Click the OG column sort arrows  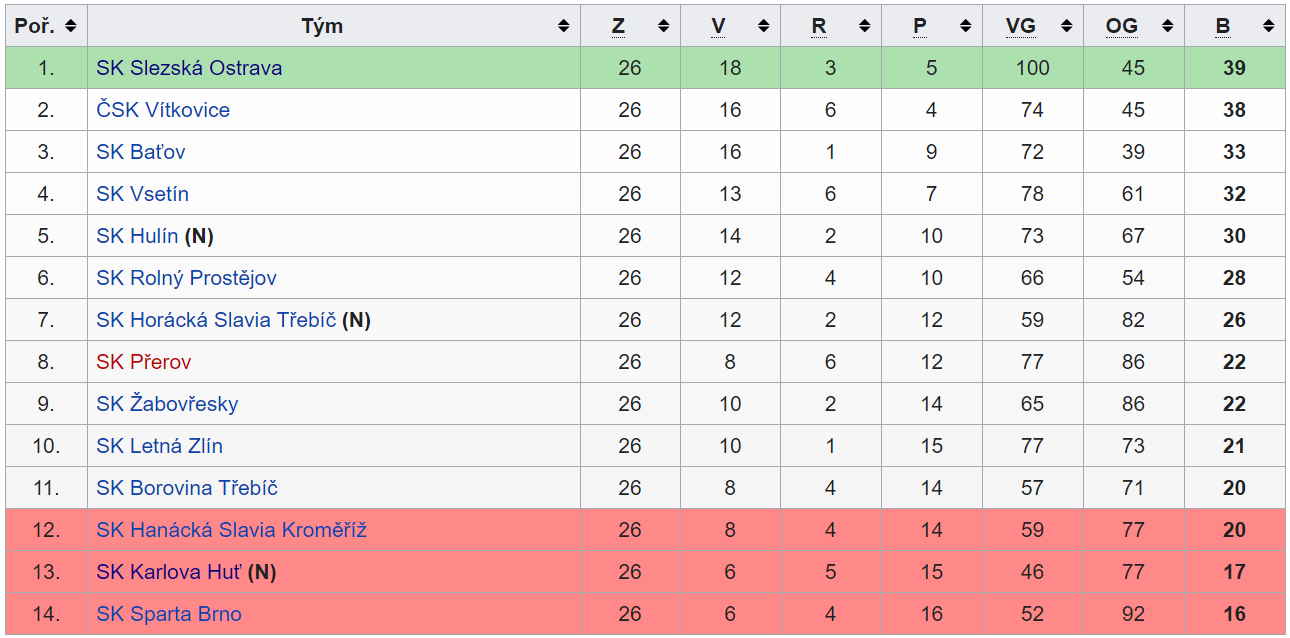pos(1168,26)
